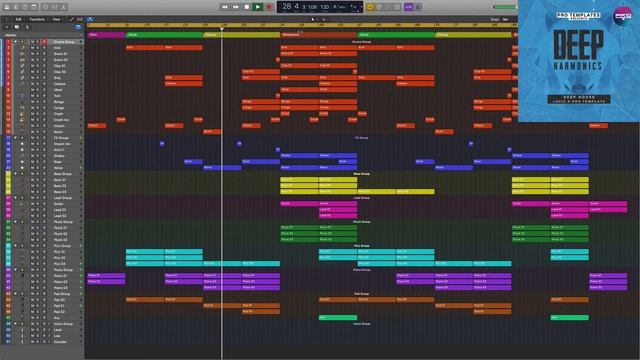Adjust the master volume slider
Screen dimensions: 640x360
(505, 7)
